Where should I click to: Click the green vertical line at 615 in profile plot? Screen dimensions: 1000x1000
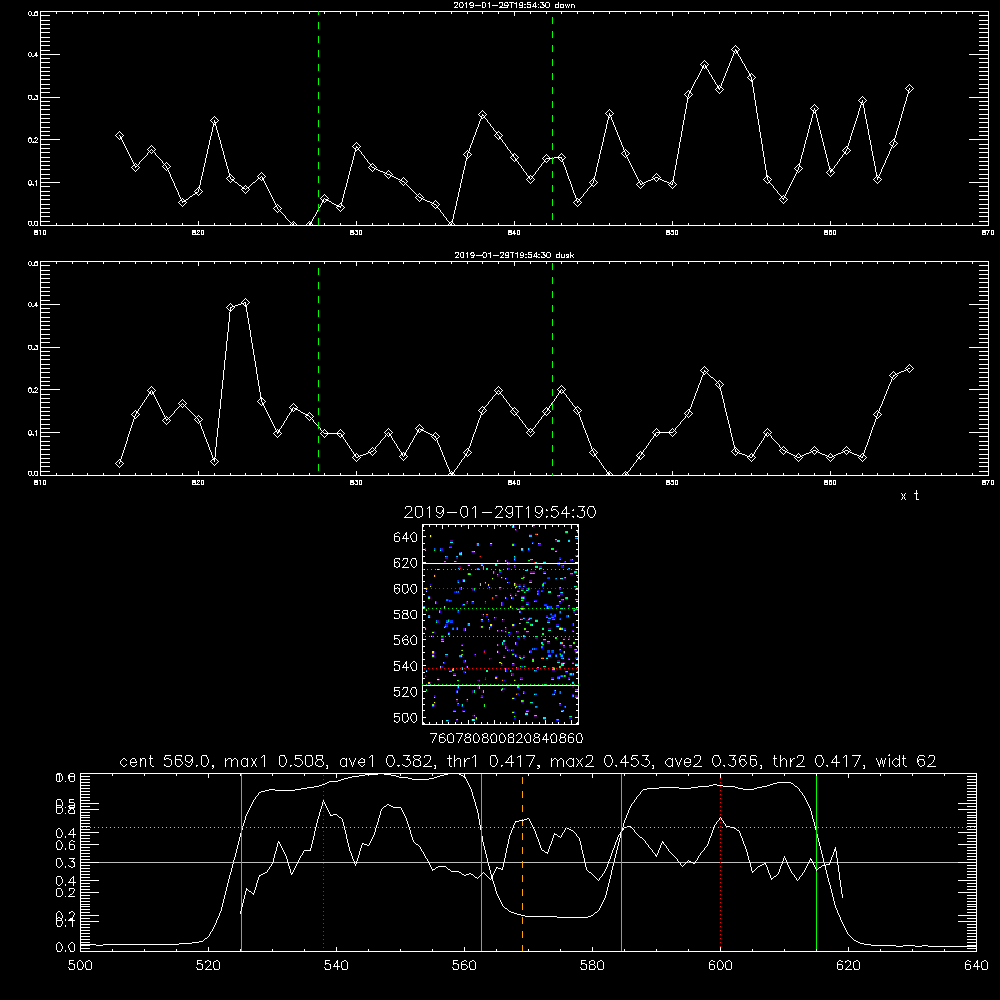pos(816,863)
